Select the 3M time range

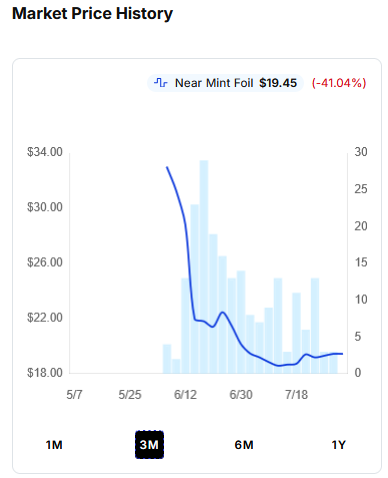(149, 445)
